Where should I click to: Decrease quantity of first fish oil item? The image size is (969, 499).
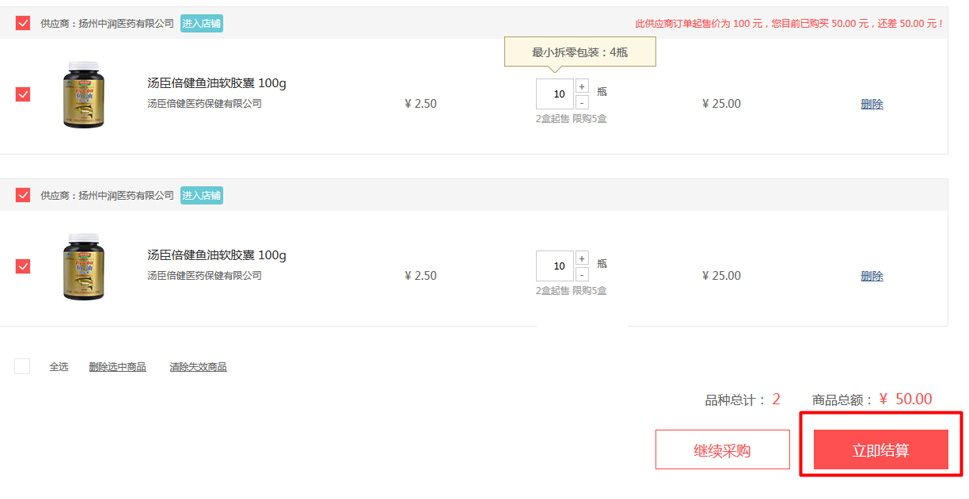coord(582,102)
